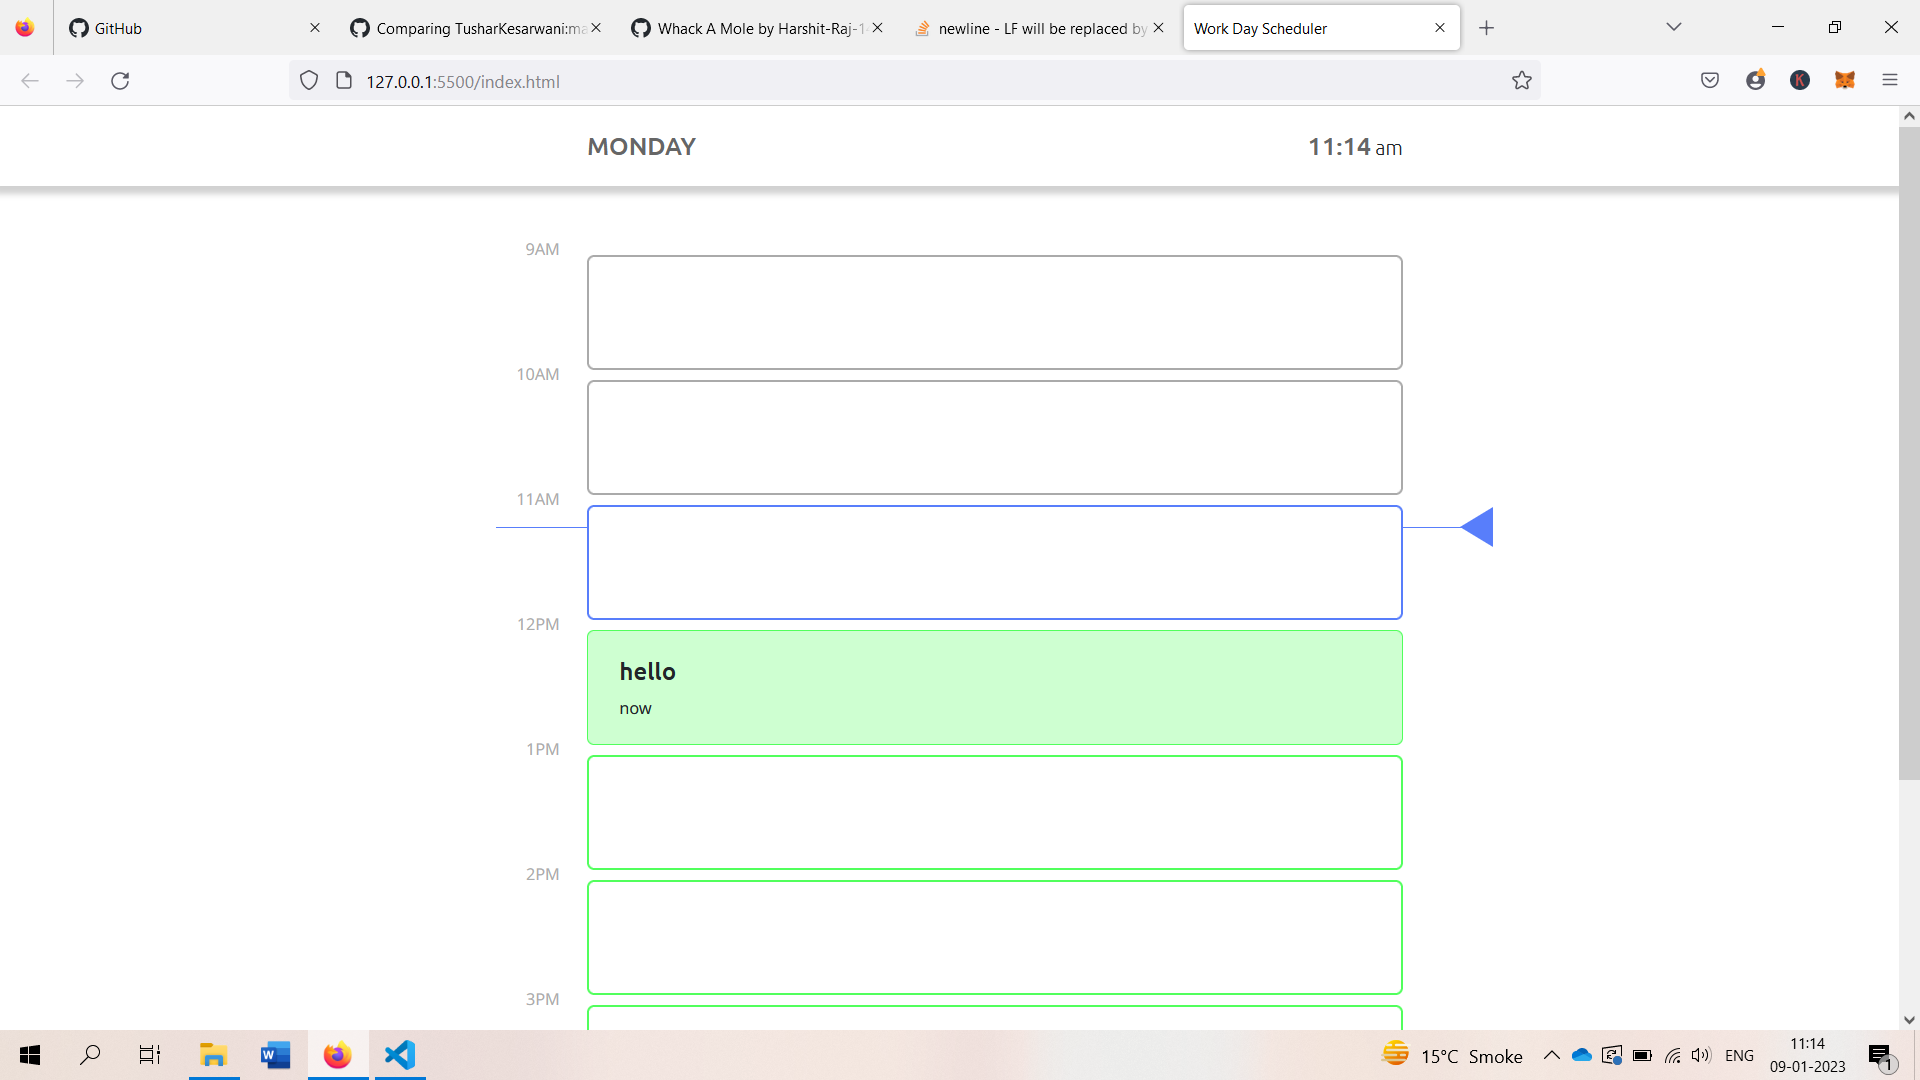Open Word from the taskbar

click(x=275, y=1055)
